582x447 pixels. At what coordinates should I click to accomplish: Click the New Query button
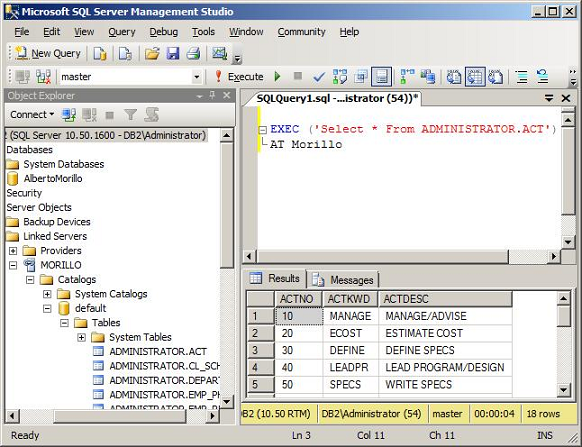pyautogui.click(x=48, y=54)
